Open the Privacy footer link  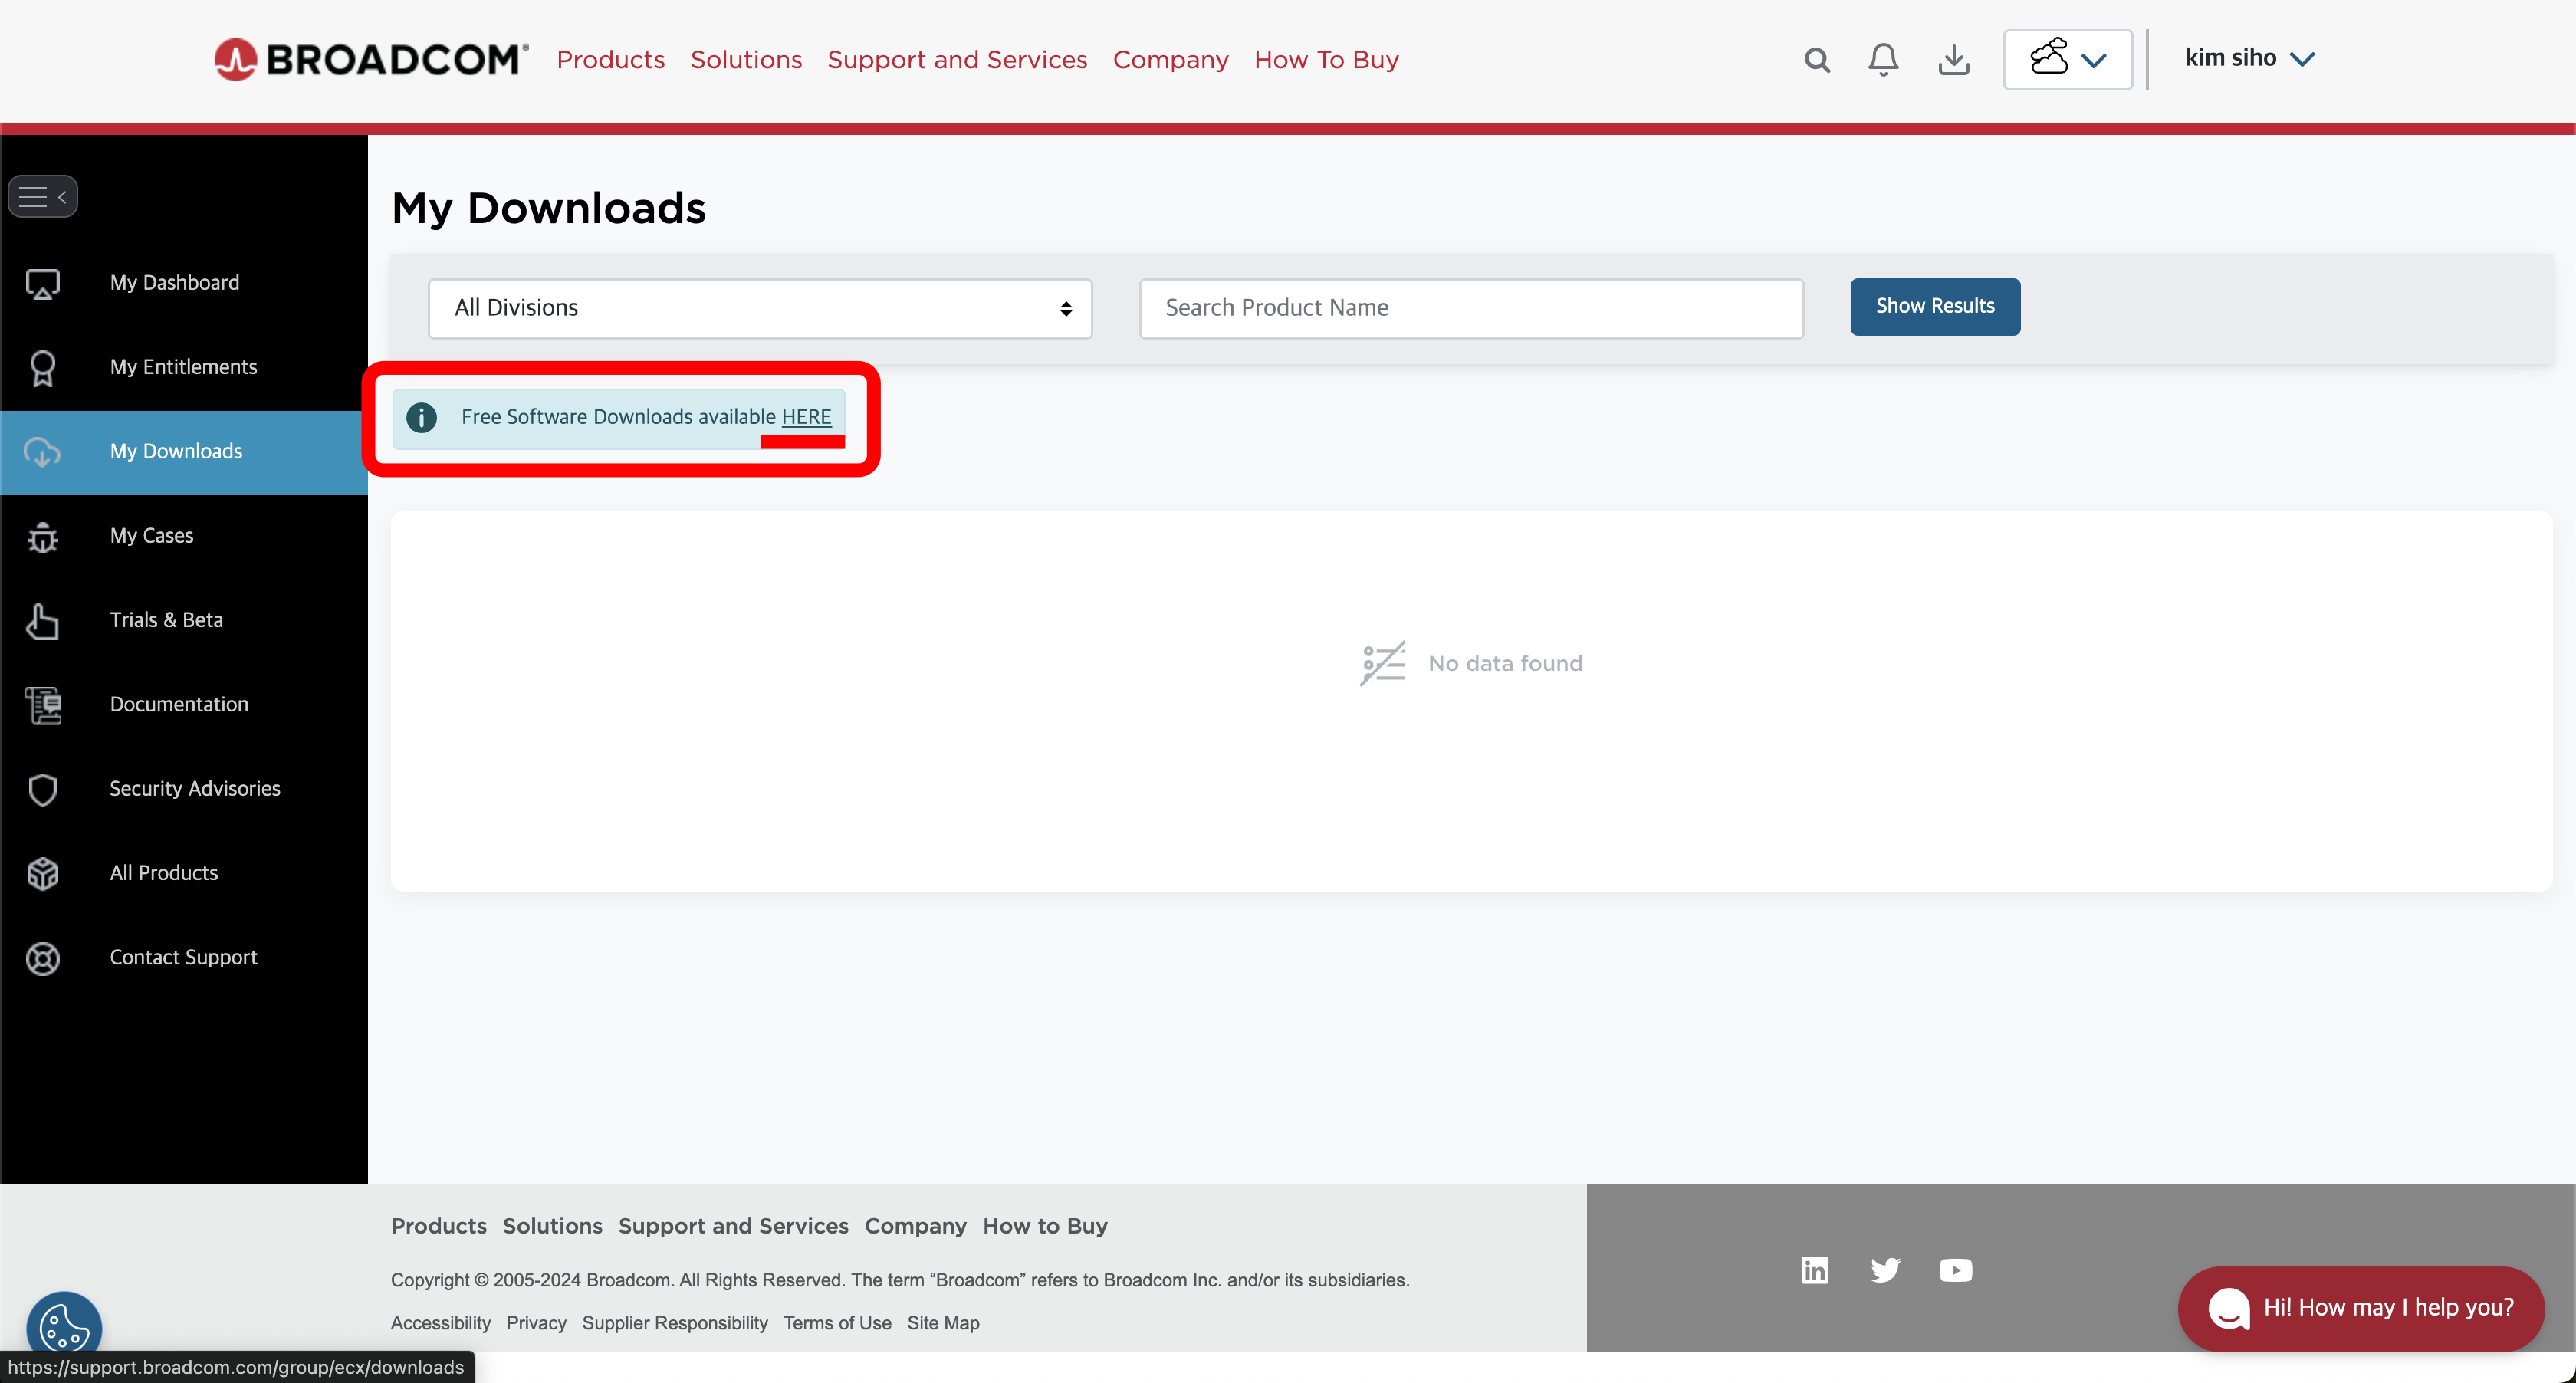click(x=536, y=1323)
